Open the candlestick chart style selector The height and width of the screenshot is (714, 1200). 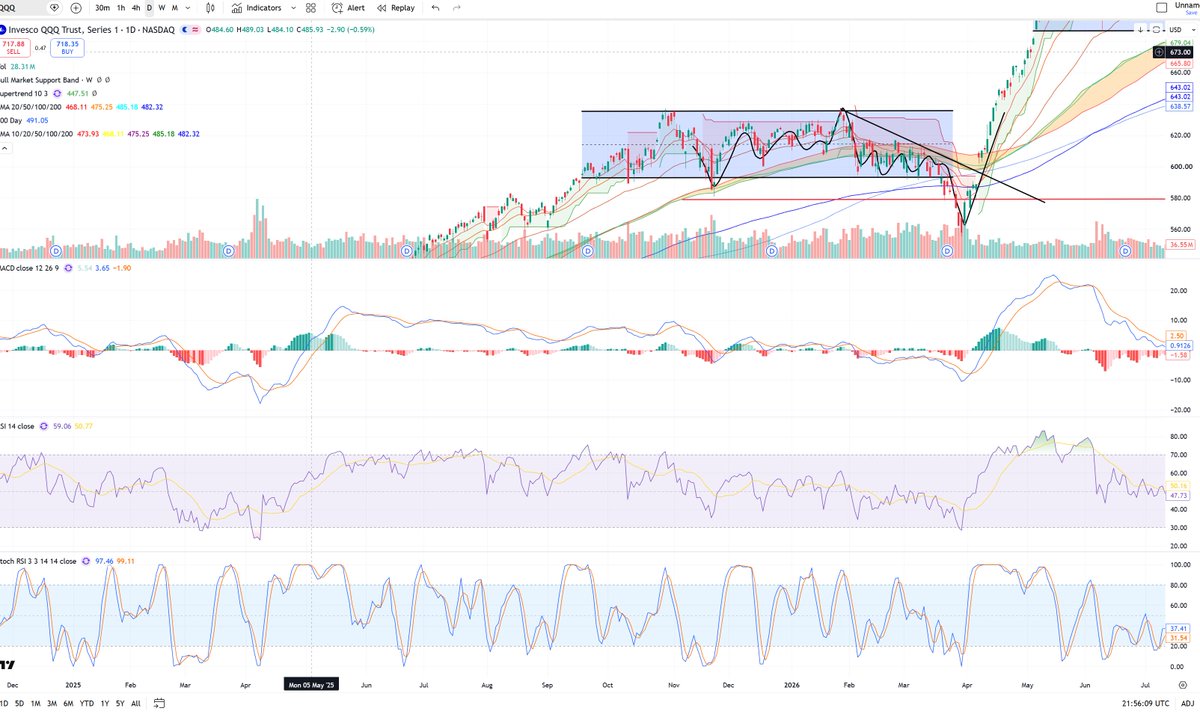click(x=210, y=8)
